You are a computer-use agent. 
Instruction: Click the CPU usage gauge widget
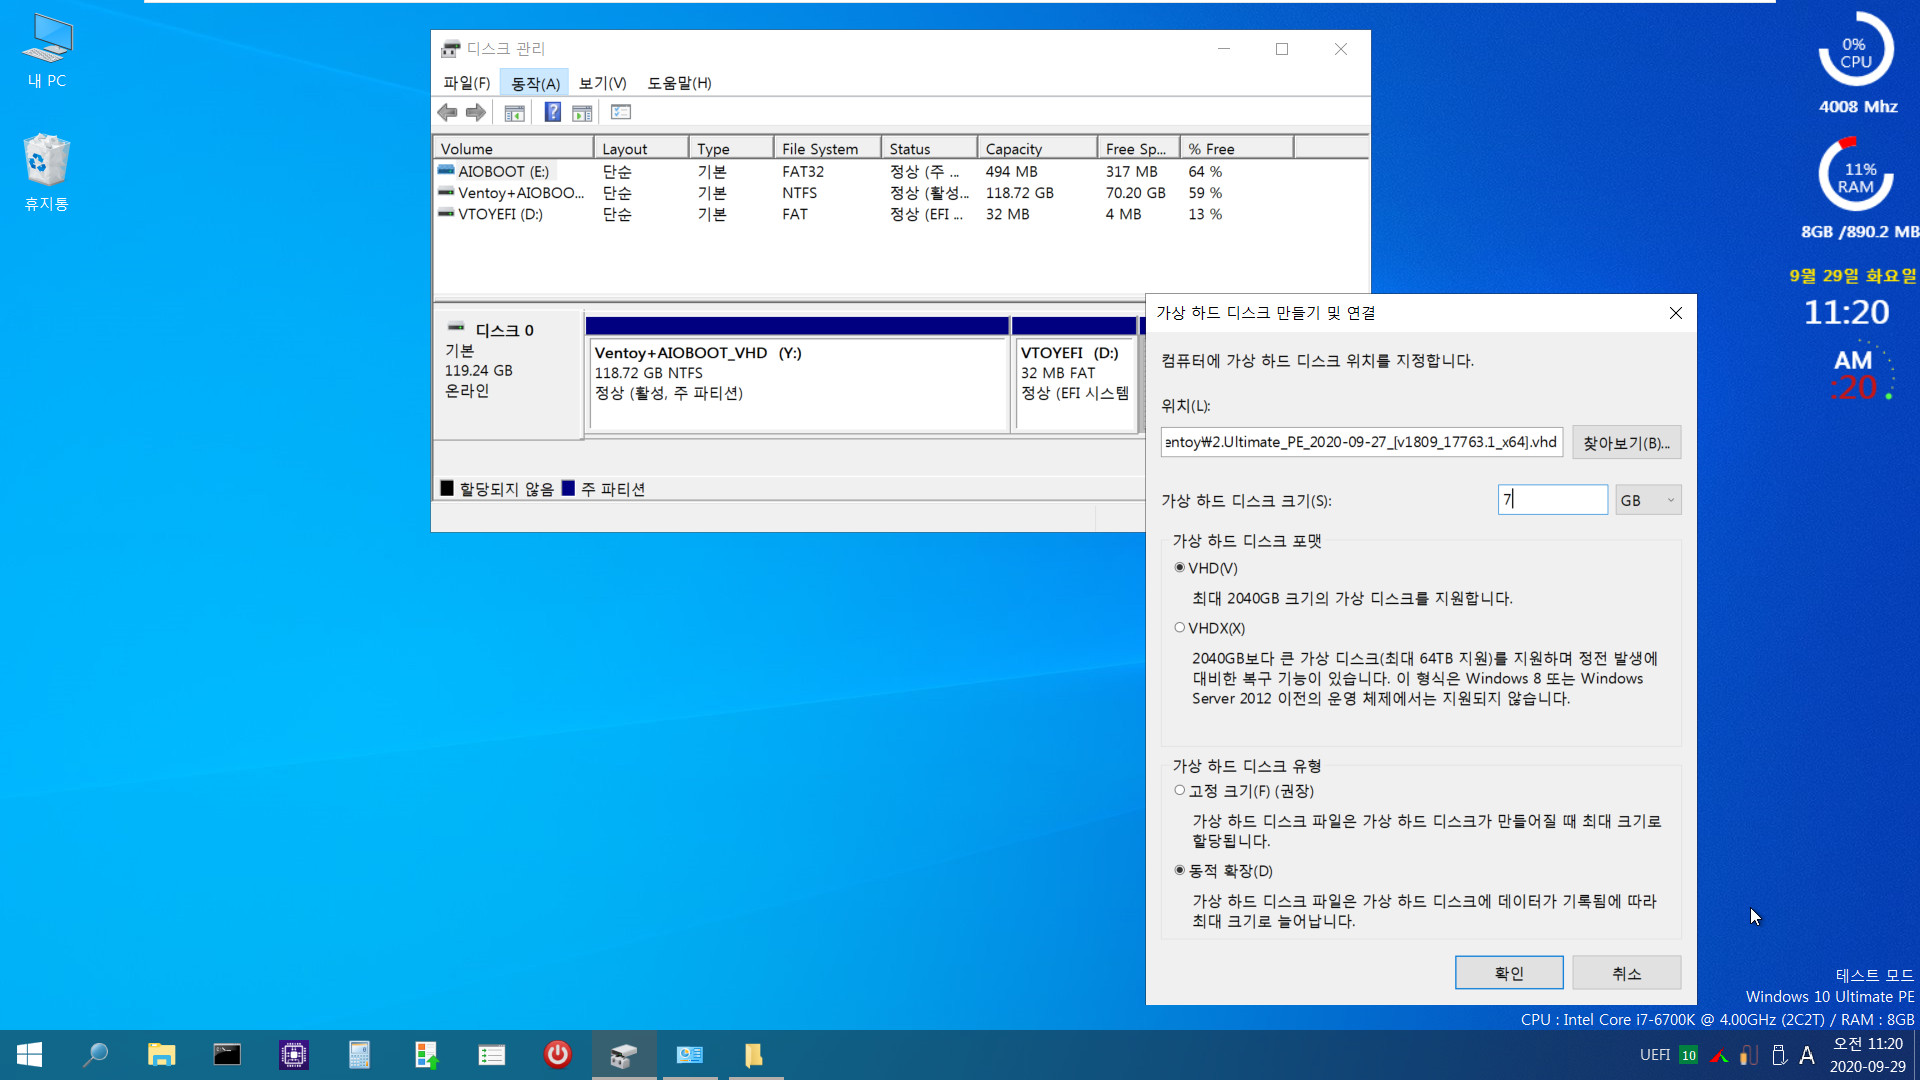(1855, 50)
